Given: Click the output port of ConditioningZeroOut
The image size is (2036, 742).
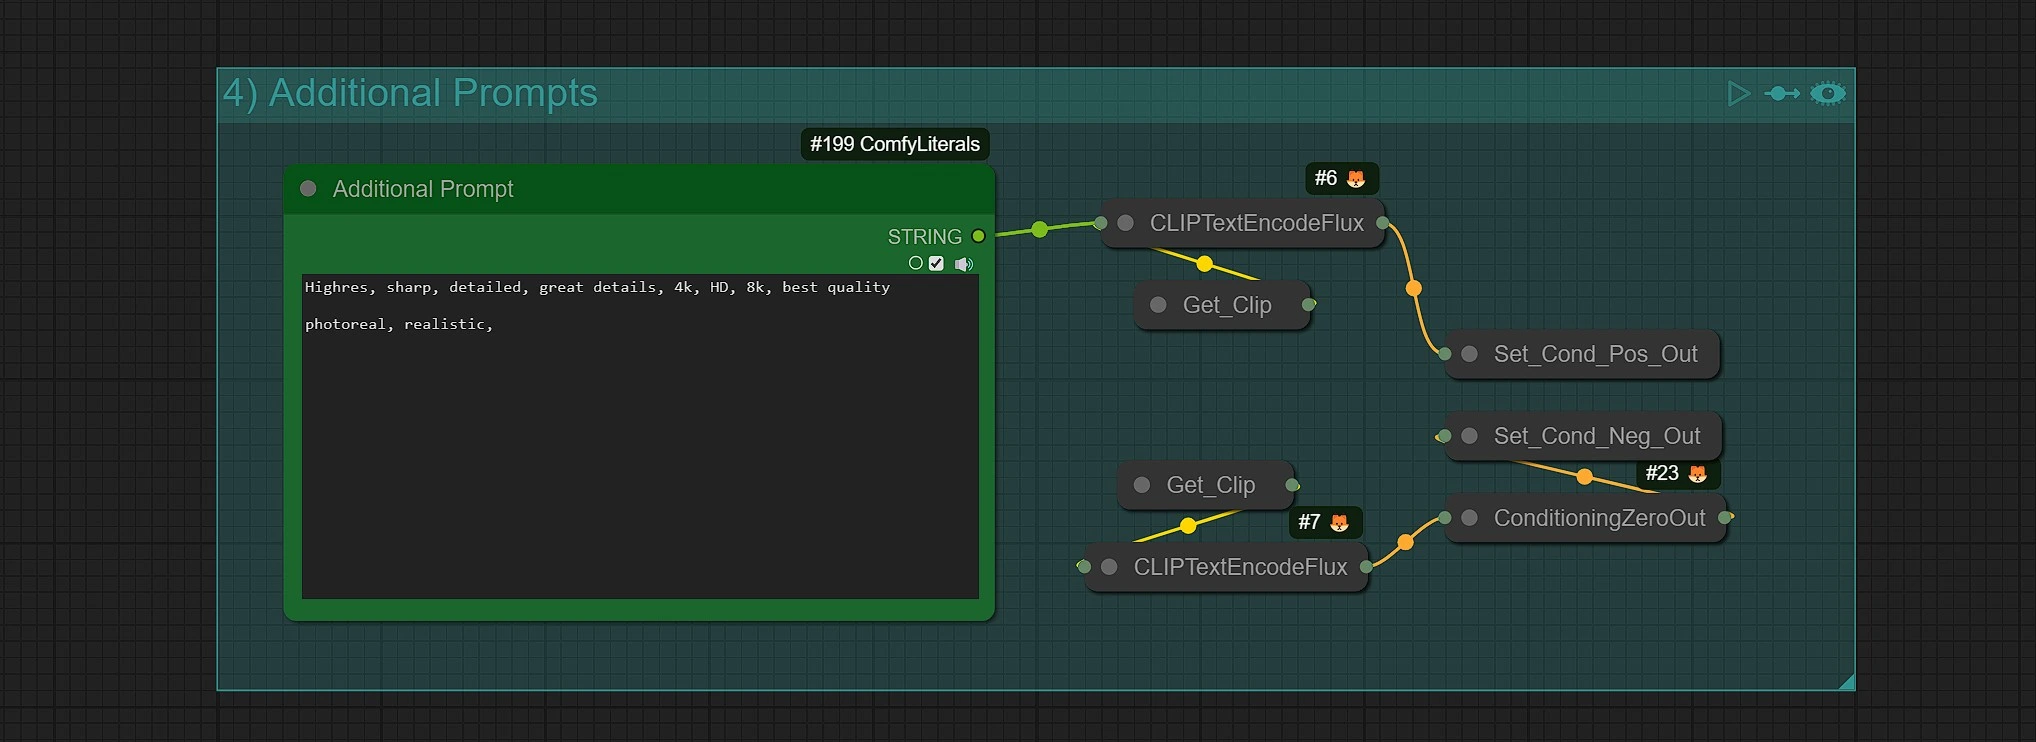Looking at the screenshot, I should [x=1724, y=517].
